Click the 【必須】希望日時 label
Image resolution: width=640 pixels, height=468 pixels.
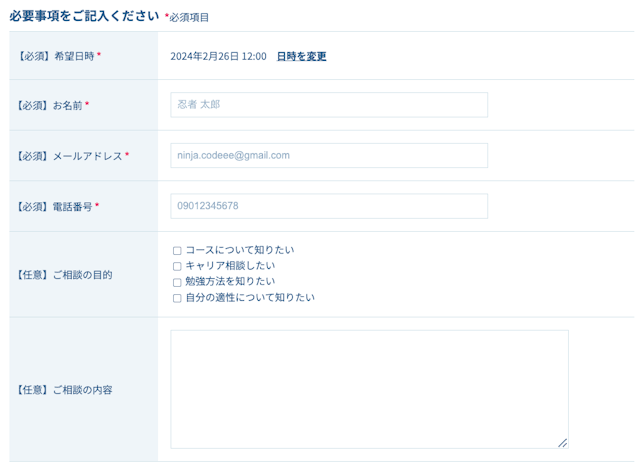point(58,56)
